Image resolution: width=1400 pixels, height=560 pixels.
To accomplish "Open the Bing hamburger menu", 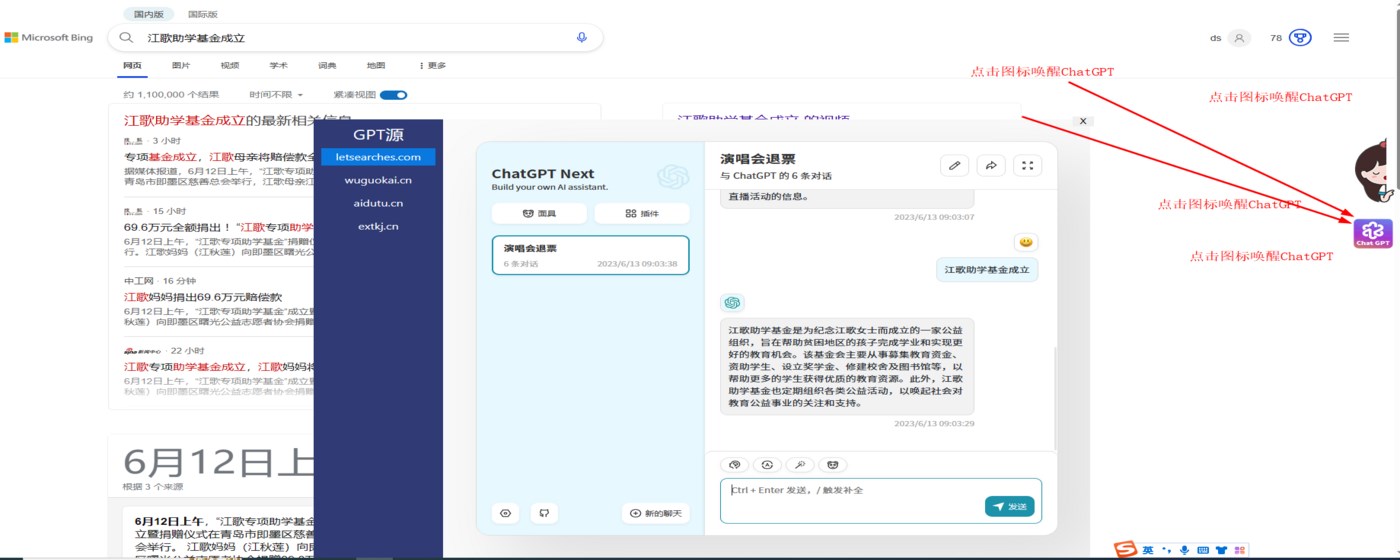I will tap(1341, 38).
